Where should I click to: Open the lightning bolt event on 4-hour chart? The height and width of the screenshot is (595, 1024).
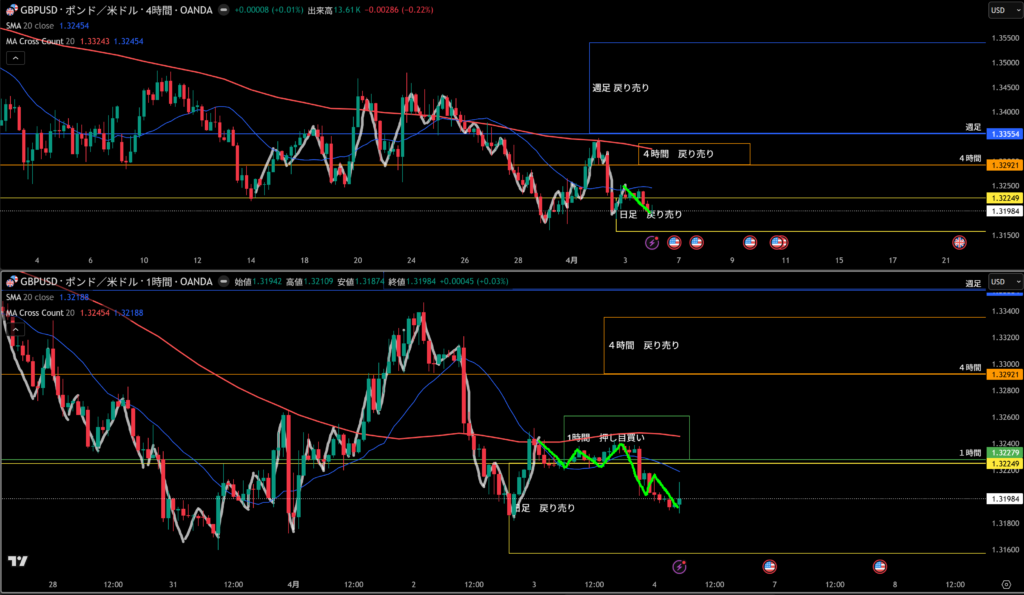coord(652,242)
